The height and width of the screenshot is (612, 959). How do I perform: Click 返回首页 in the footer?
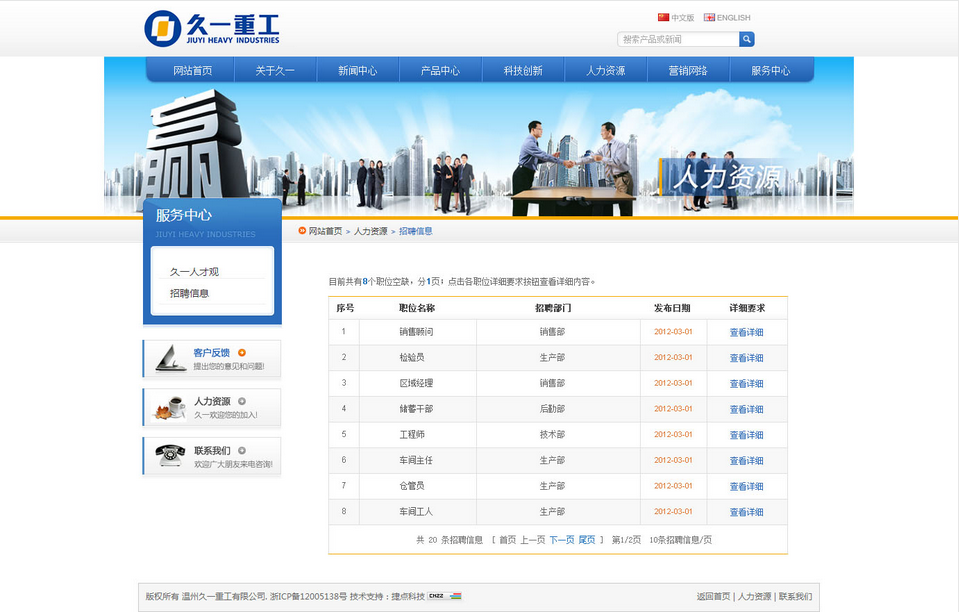click(x=713, y=597)
